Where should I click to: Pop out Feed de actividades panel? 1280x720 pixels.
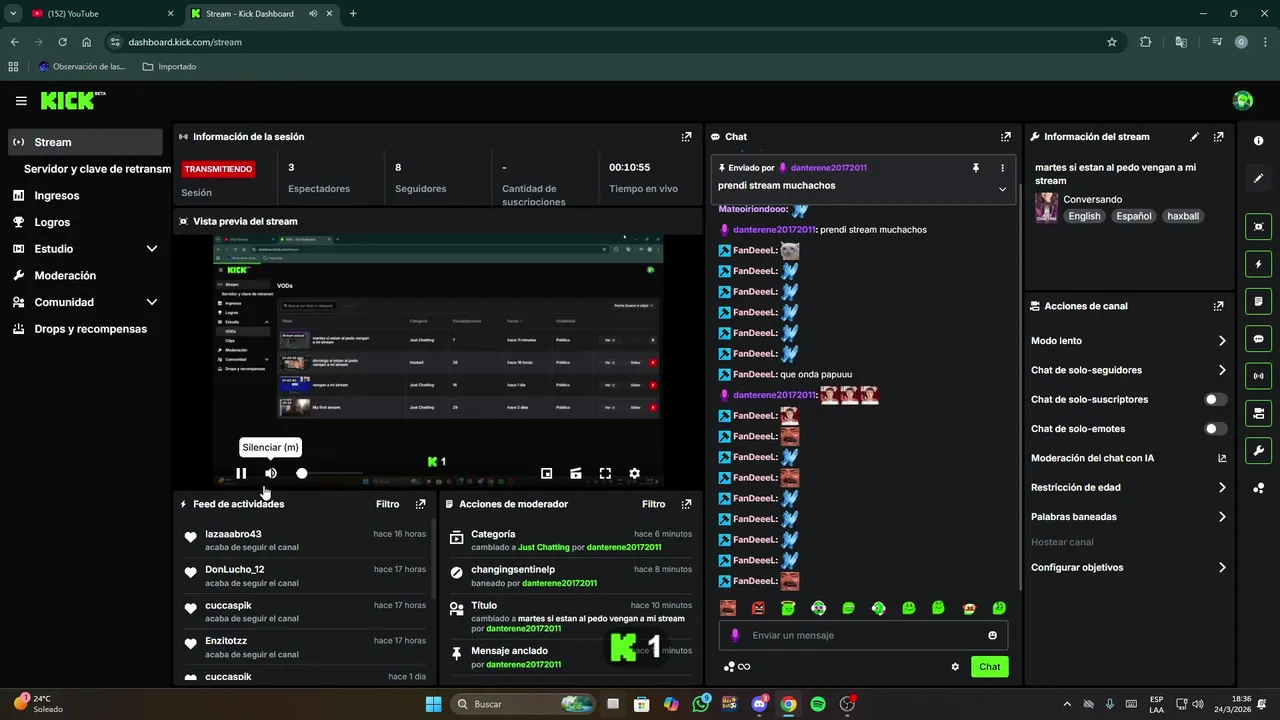(420, 505)
